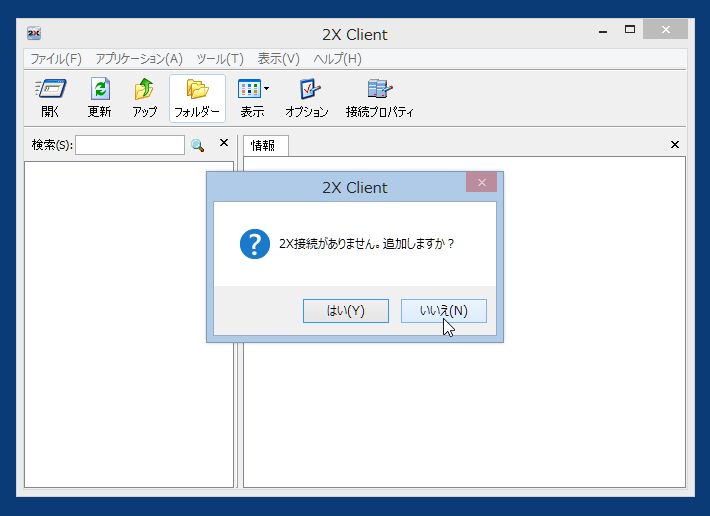Minimize the 2X Client main window
The height and width of the screenshot is (516, 710).
pos(603,31)
